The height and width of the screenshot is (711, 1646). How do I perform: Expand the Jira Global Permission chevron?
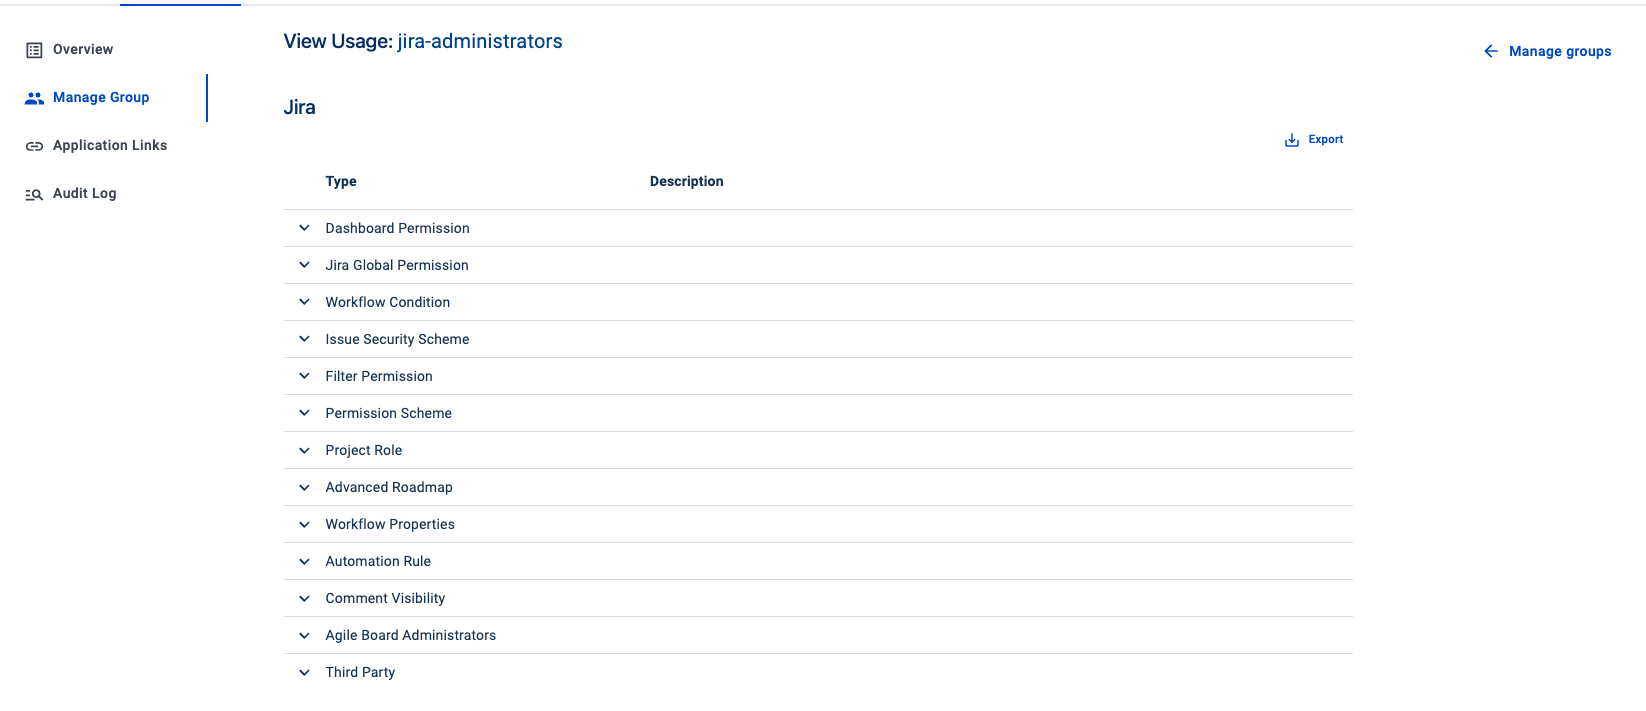304,265
